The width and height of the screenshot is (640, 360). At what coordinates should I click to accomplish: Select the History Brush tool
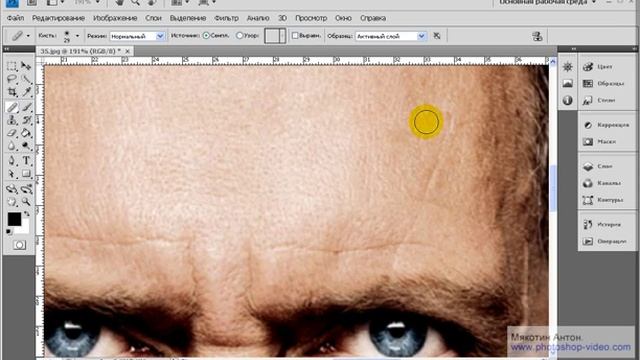[x=27, y=120]
